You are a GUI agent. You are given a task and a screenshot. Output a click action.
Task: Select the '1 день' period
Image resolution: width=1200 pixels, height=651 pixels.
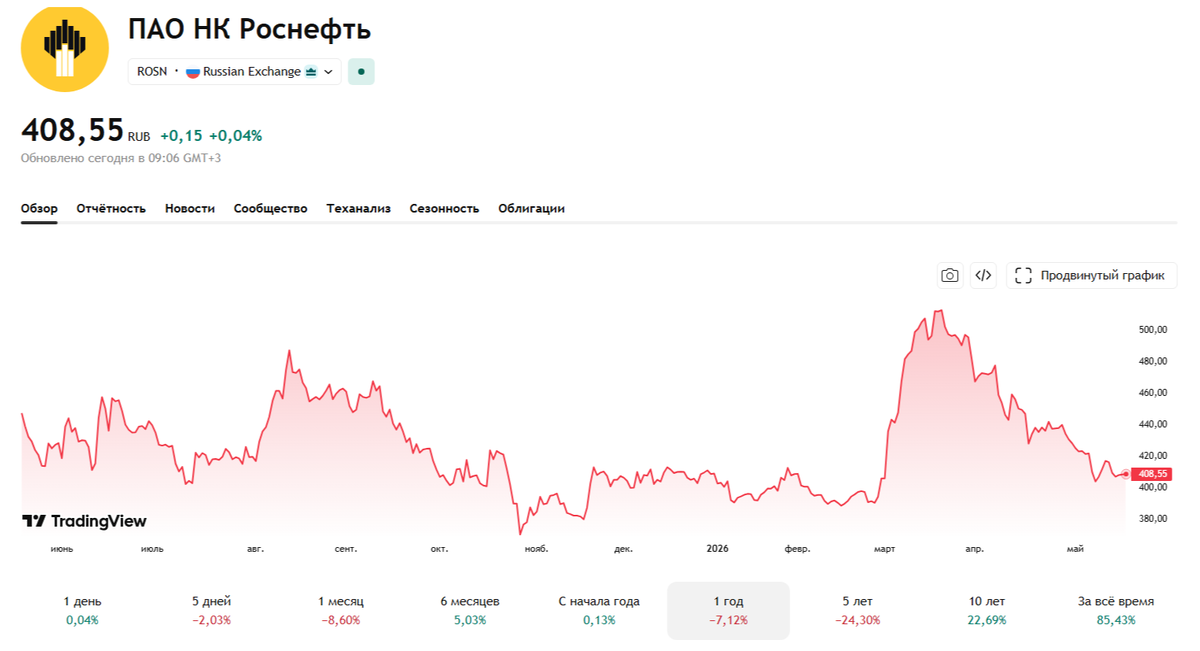point(82,610)
